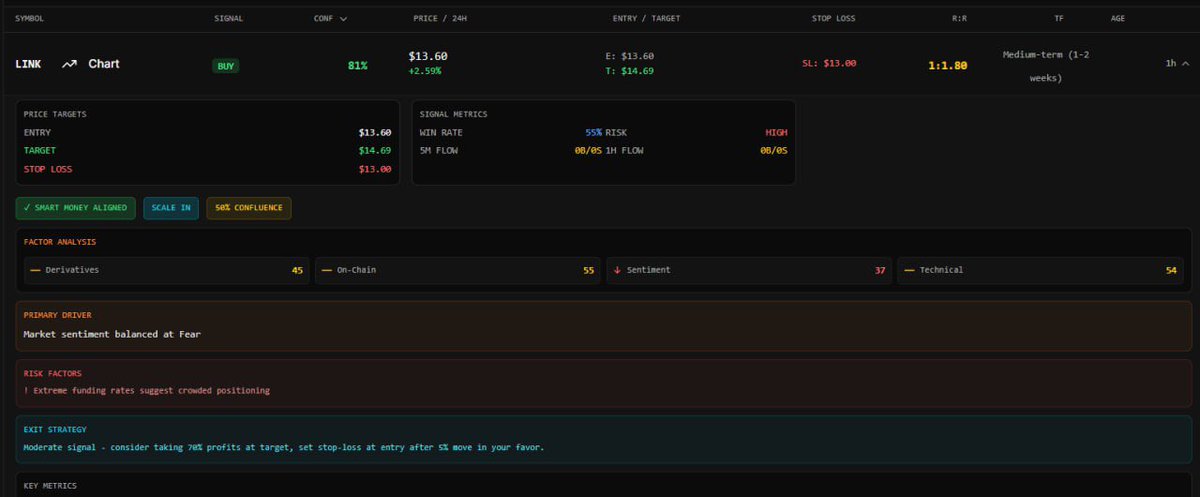Click the Exit Strategy description text

tap(284, 447)
